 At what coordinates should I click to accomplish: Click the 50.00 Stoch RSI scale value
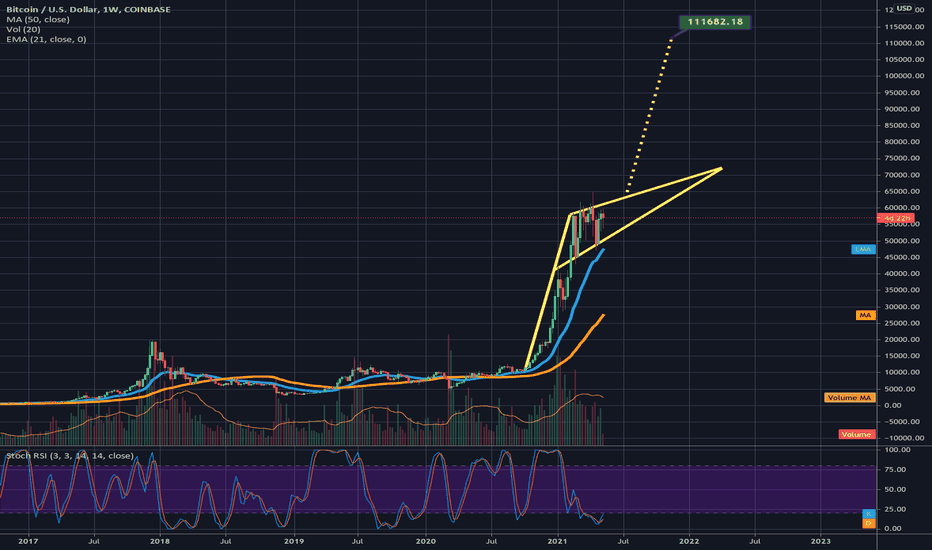click(x=896, y=489)
